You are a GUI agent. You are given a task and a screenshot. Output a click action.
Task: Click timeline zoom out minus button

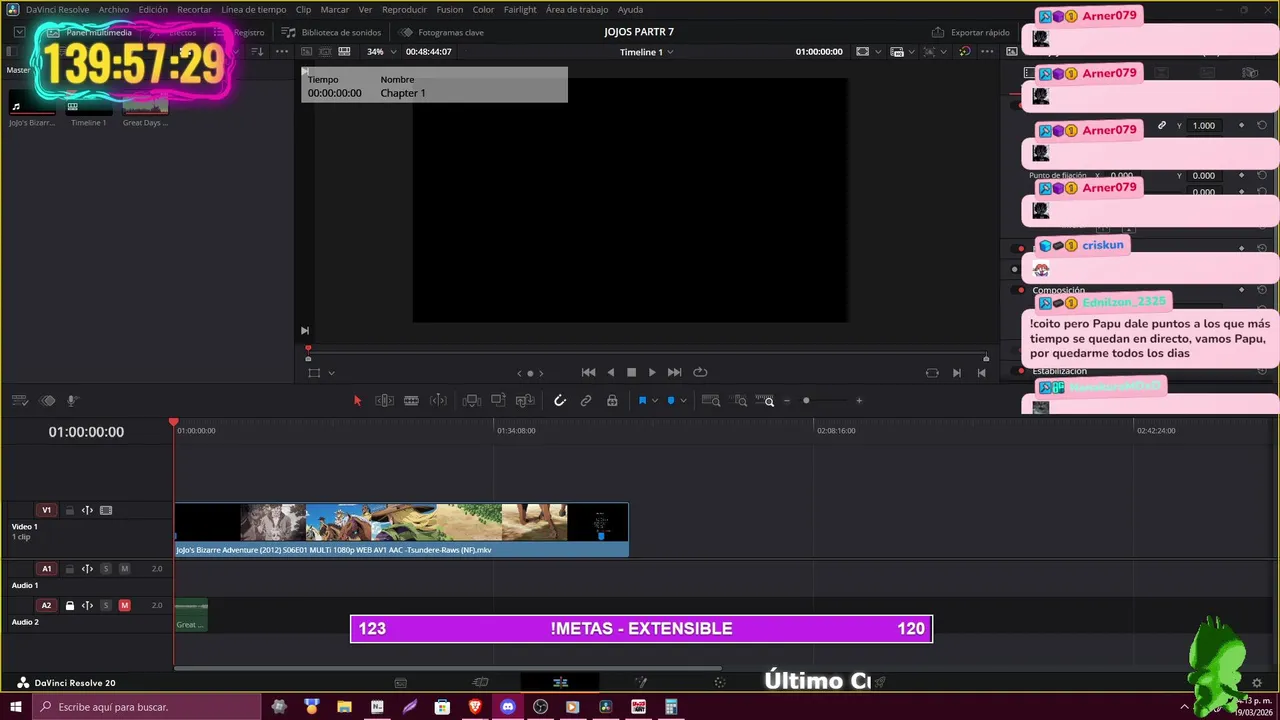pos(787,401)
